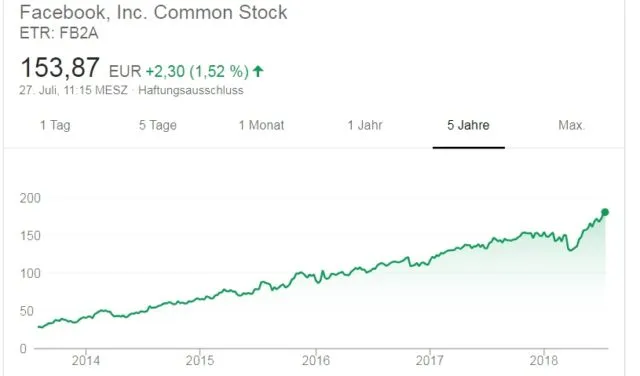Click the 2017 label on x-axis

pos(429,360)
